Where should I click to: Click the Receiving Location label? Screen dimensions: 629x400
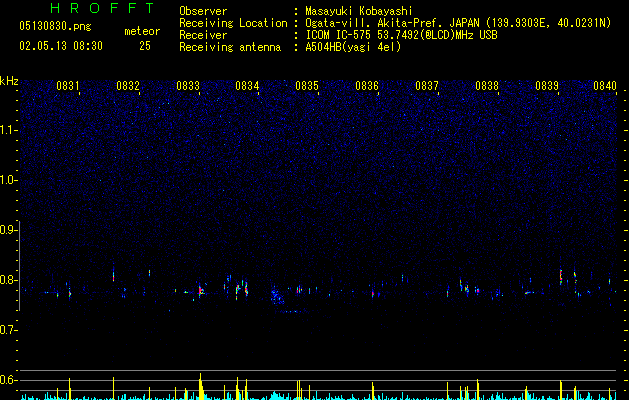point(233,23)
